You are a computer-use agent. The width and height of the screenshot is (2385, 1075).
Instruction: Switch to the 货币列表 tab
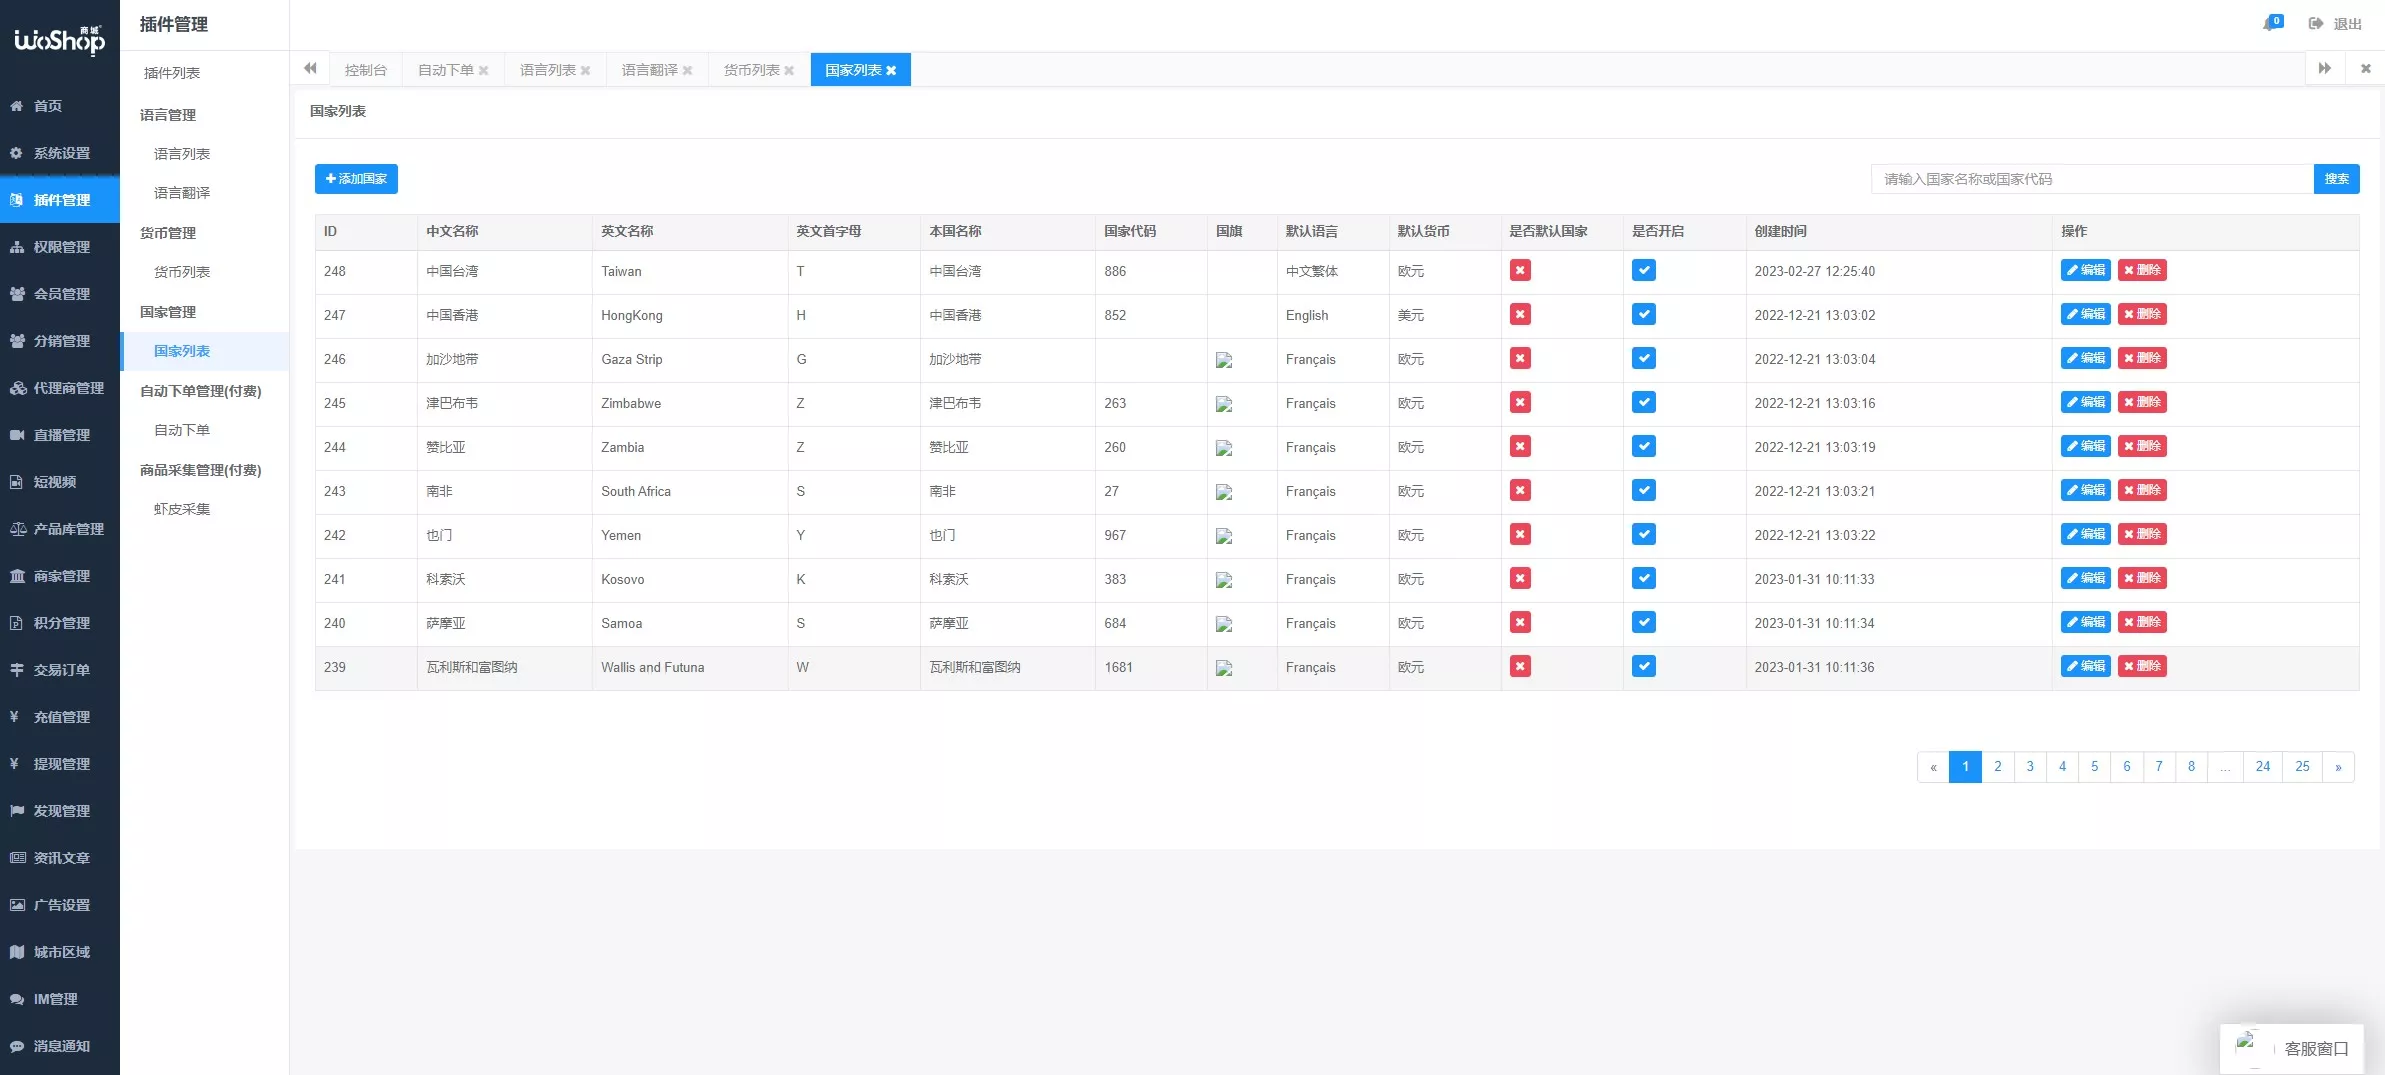pyautogui.click(x=751, y=70)
